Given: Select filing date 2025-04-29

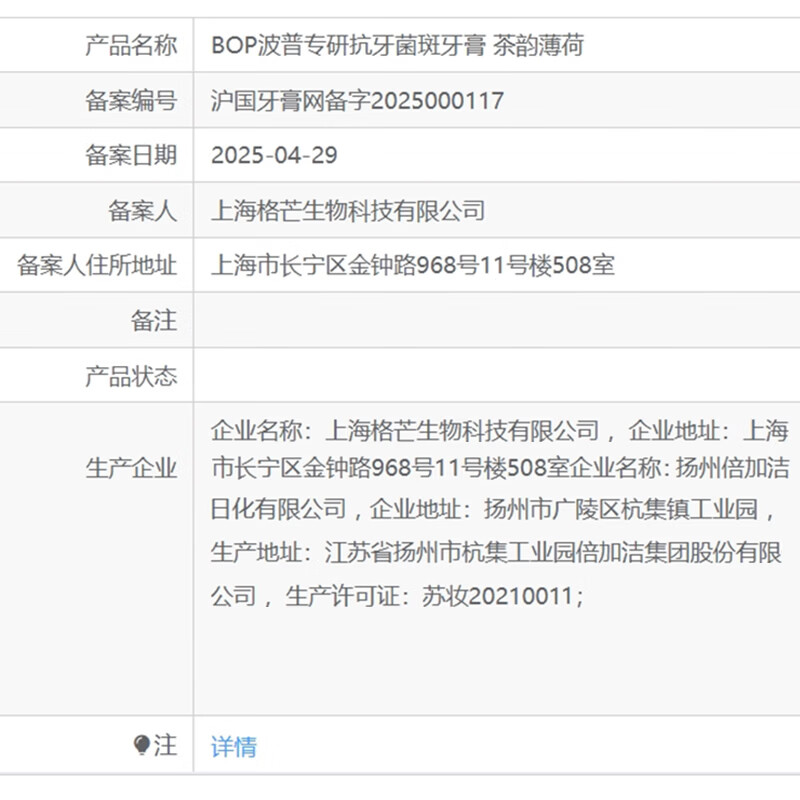Looking at the screenshot, I should pyautogui.click(x=274, y=155).
